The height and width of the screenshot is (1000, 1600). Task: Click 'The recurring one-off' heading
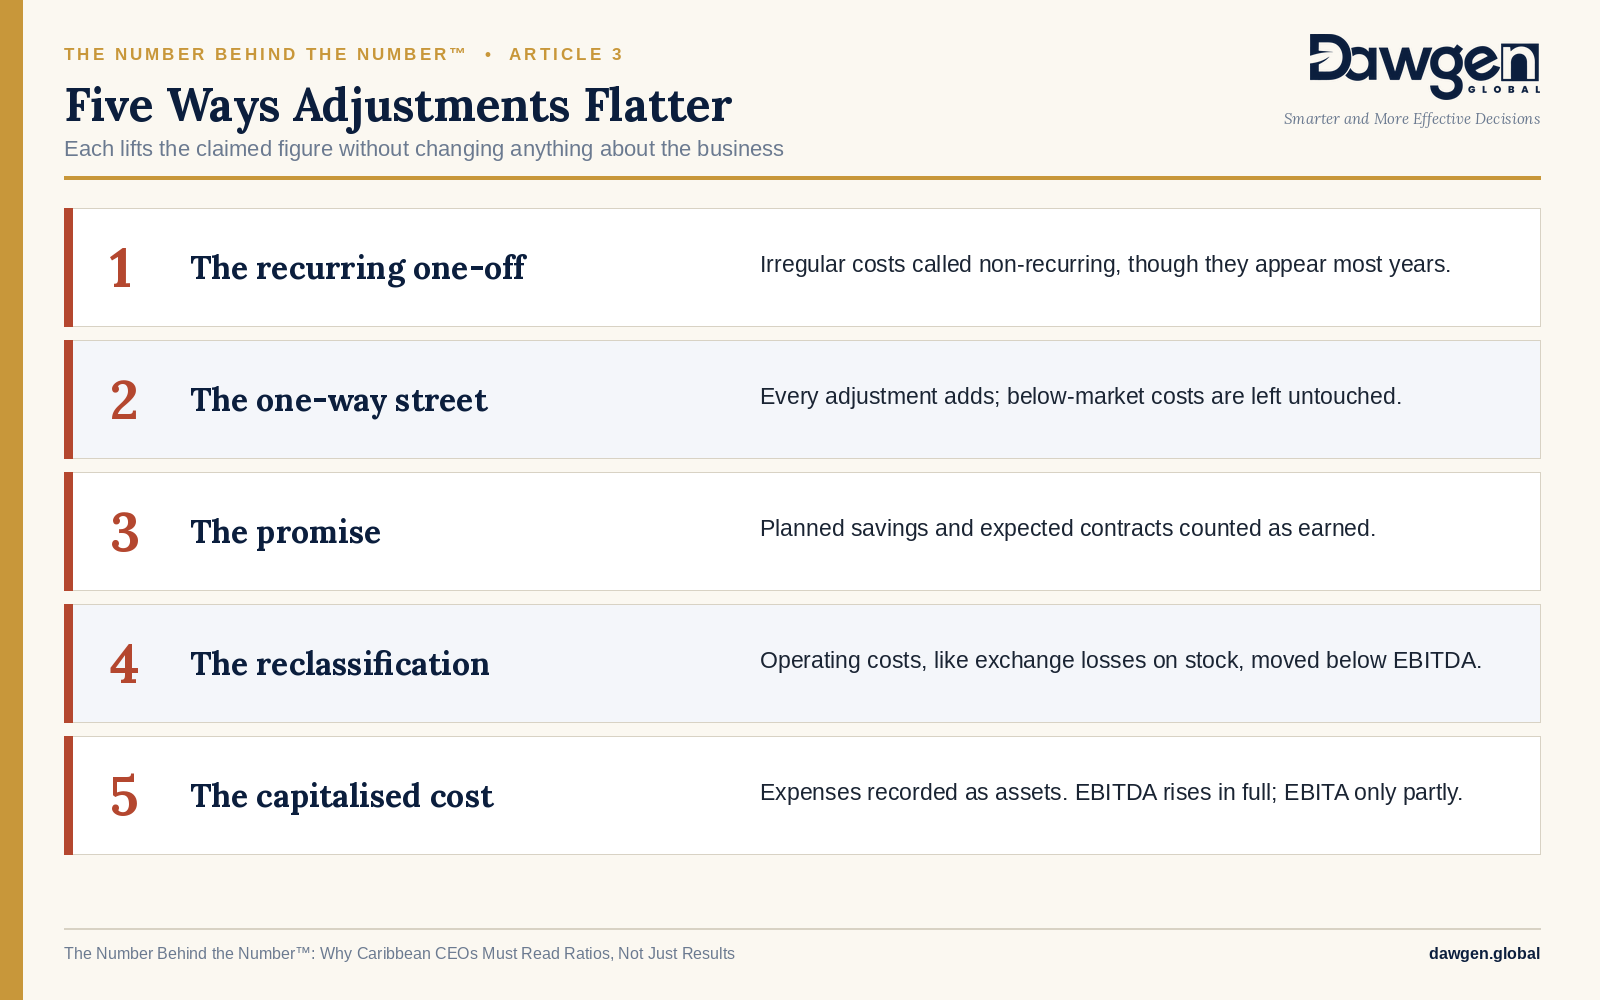[x=358, y=268]
